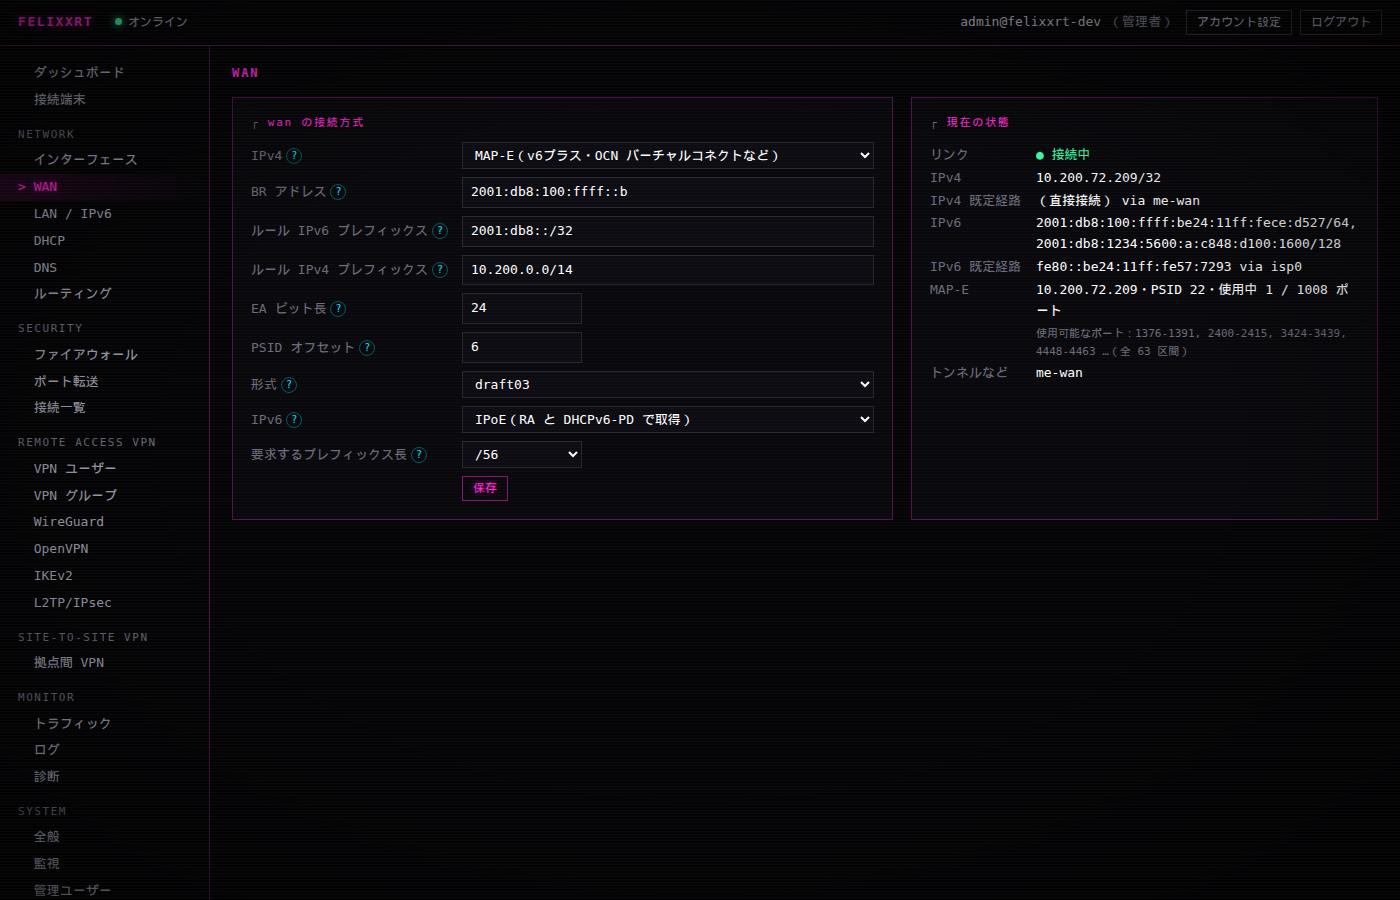Show help for PSID オフセット
Screen dimensions: 1400x900
(x=367, y=348)
